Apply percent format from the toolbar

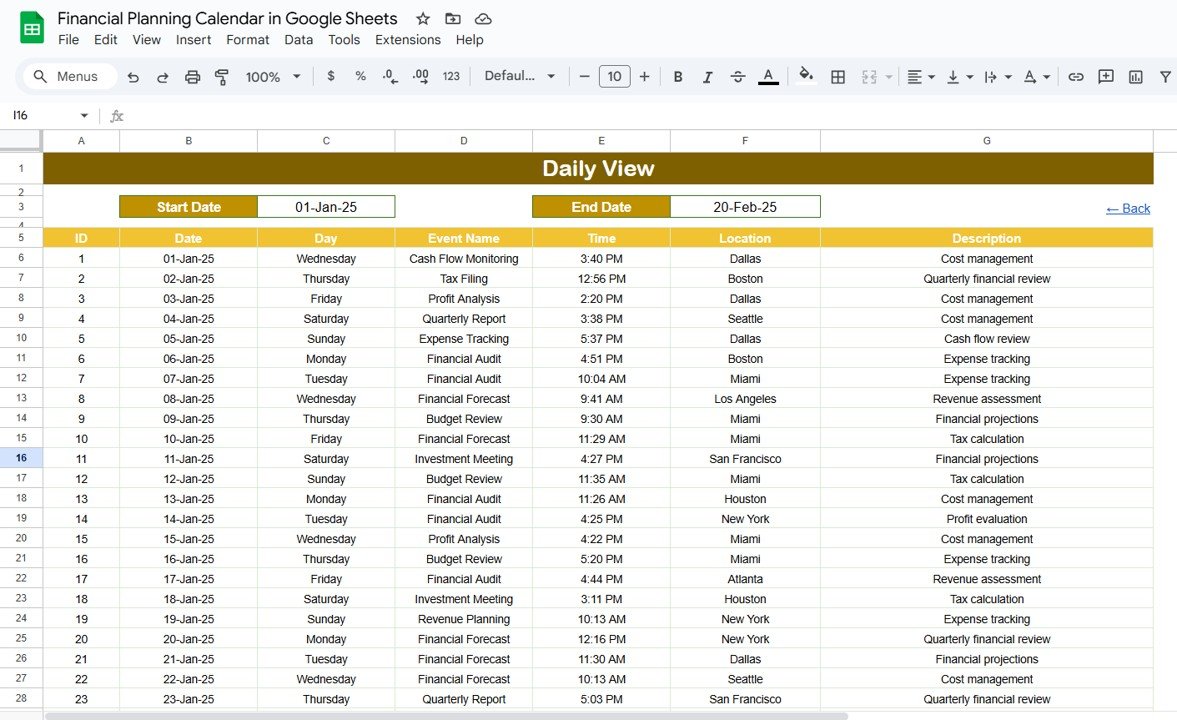(x=360, y=76)
